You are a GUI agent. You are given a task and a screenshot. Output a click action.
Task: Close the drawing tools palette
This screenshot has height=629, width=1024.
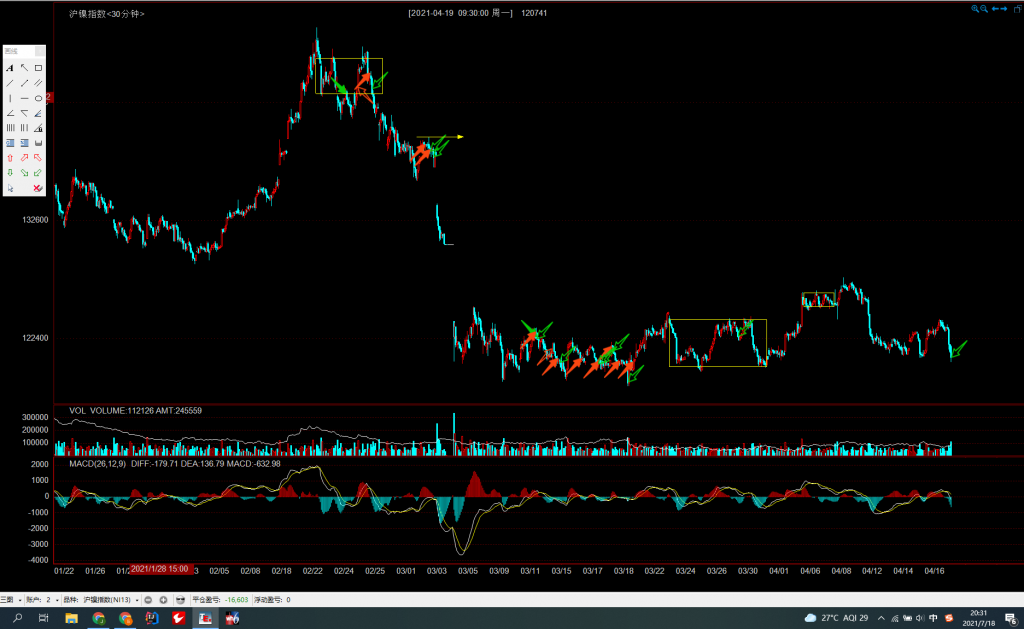[x=40, y=51]
